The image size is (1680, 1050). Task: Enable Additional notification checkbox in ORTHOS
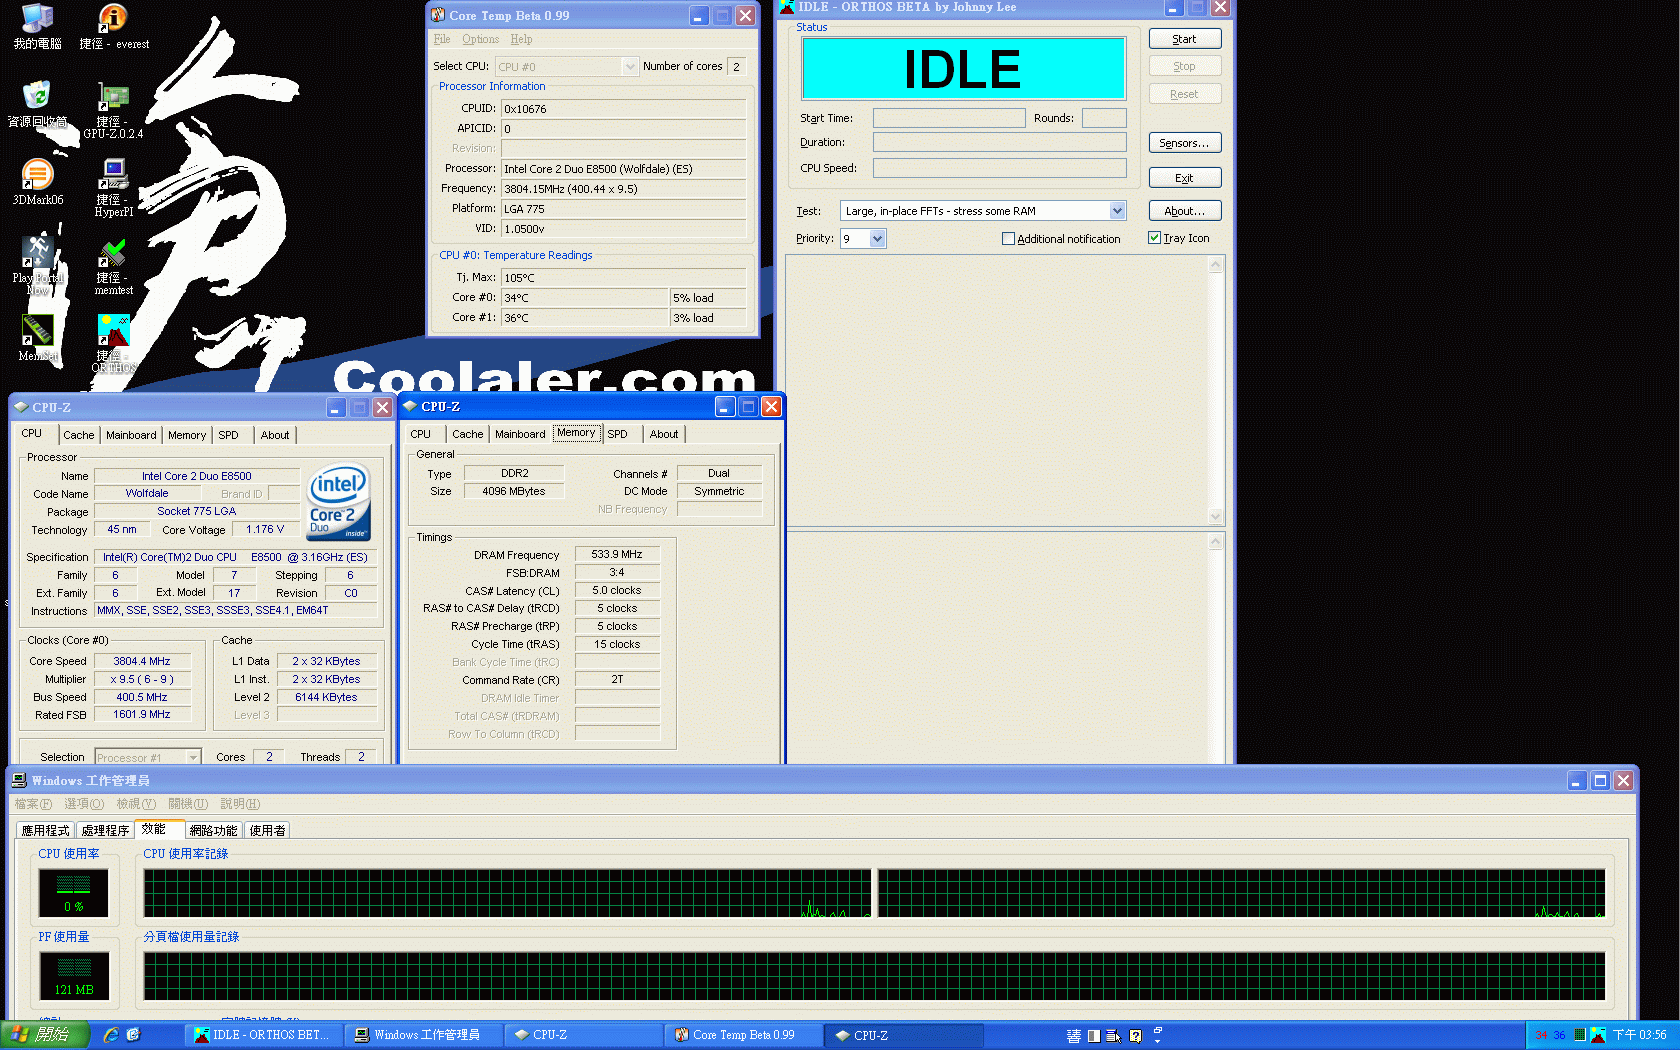(1008, 238)
